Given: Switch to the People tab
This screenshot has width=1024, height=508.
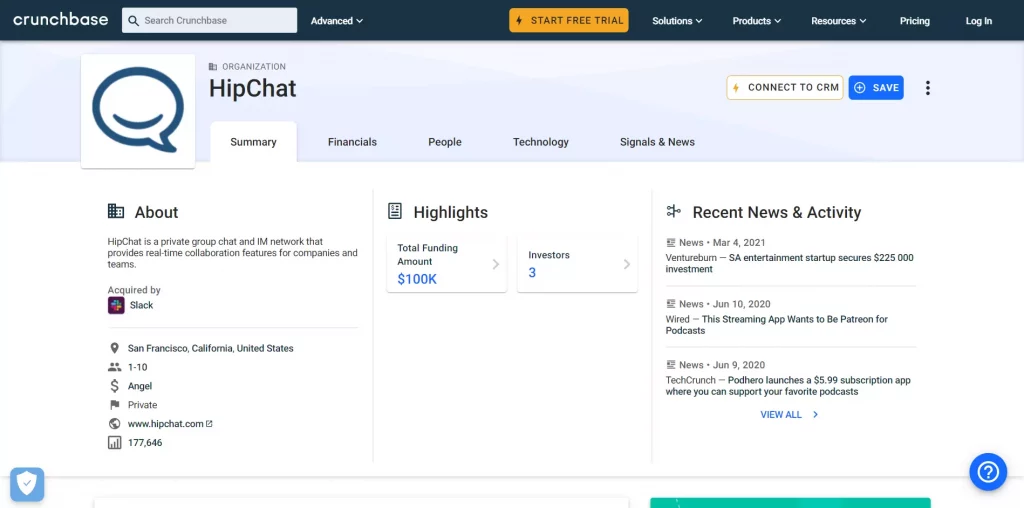Looking at the screenshot, I should pyautogui.click(x=445, y=142).
